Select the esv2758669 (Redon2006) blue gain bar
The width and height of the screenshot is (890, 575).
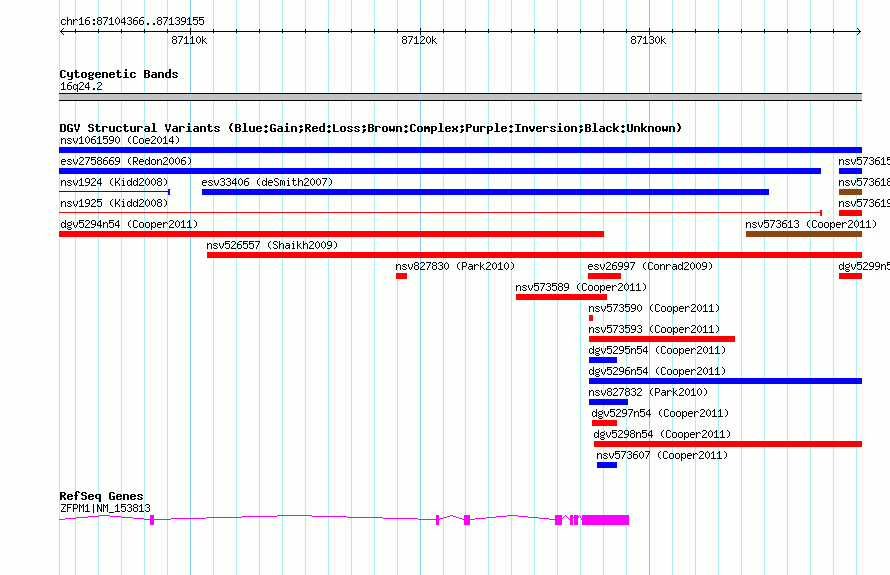440,171
